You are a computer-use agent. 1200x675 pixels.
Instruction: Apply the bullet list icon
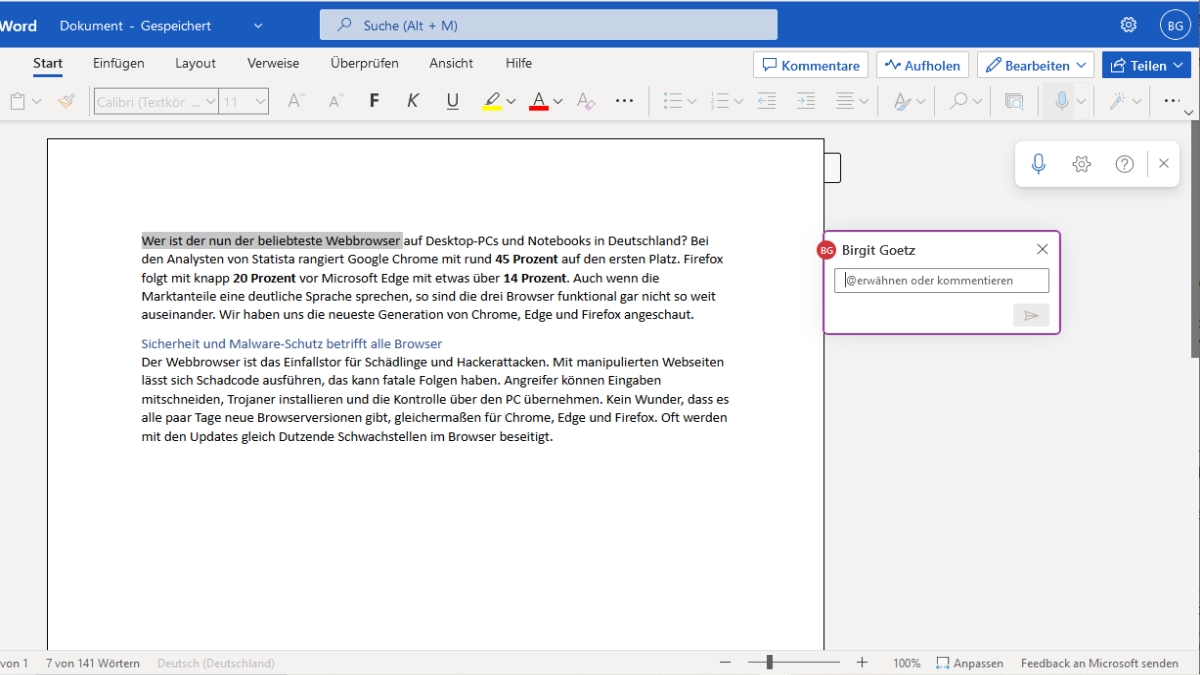click(673, 101)
